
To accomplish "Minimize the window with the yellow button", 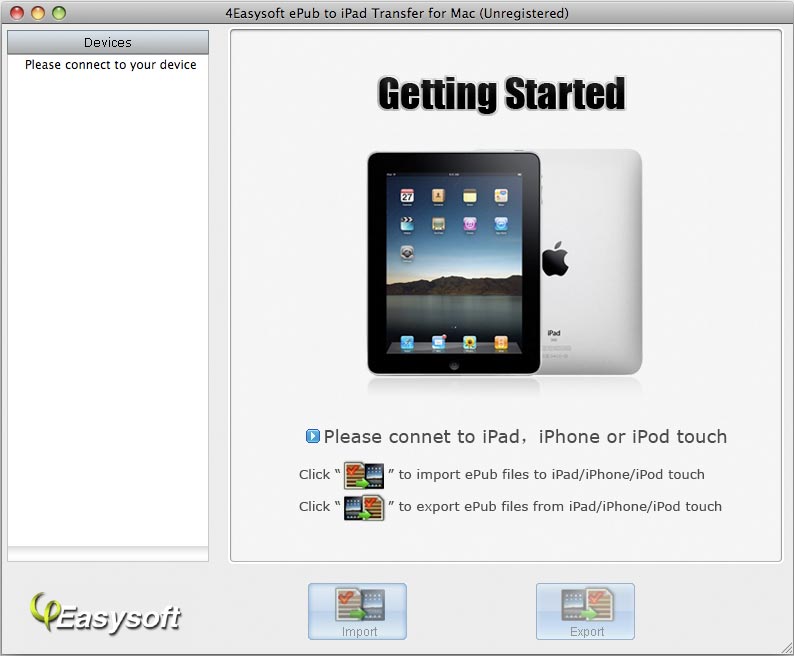I will click(x=38, y=13).
